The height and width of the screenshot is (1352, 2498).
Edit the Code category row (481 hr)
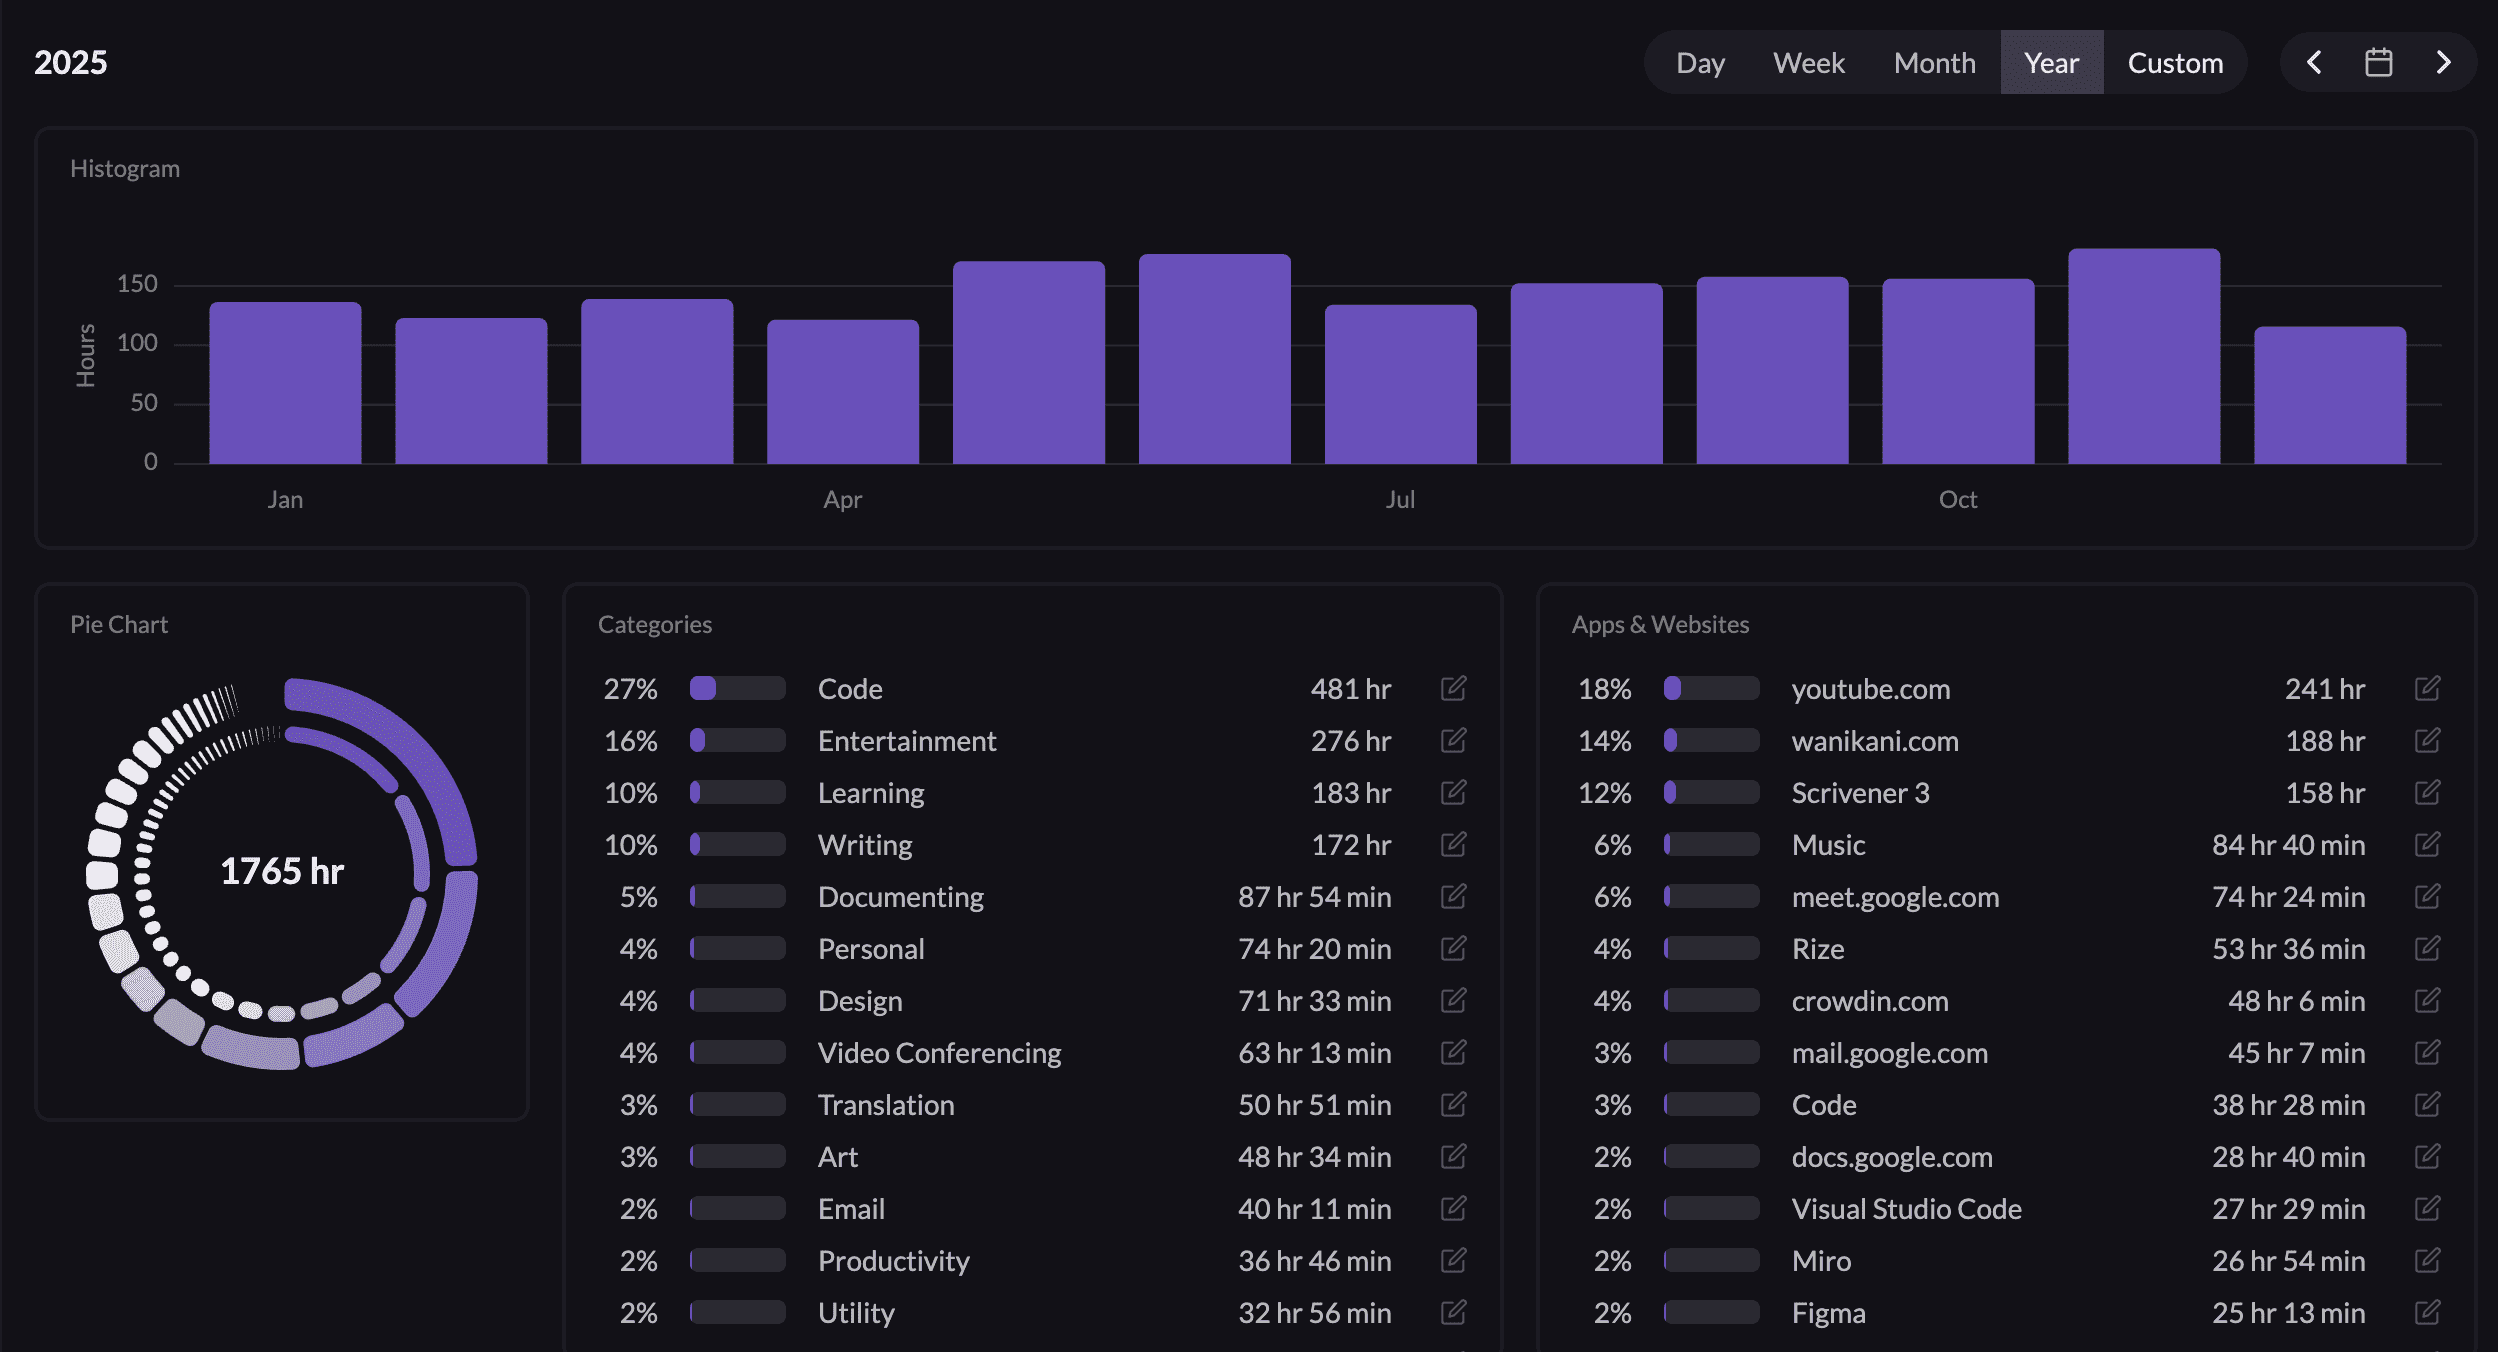click(1454, 688)
